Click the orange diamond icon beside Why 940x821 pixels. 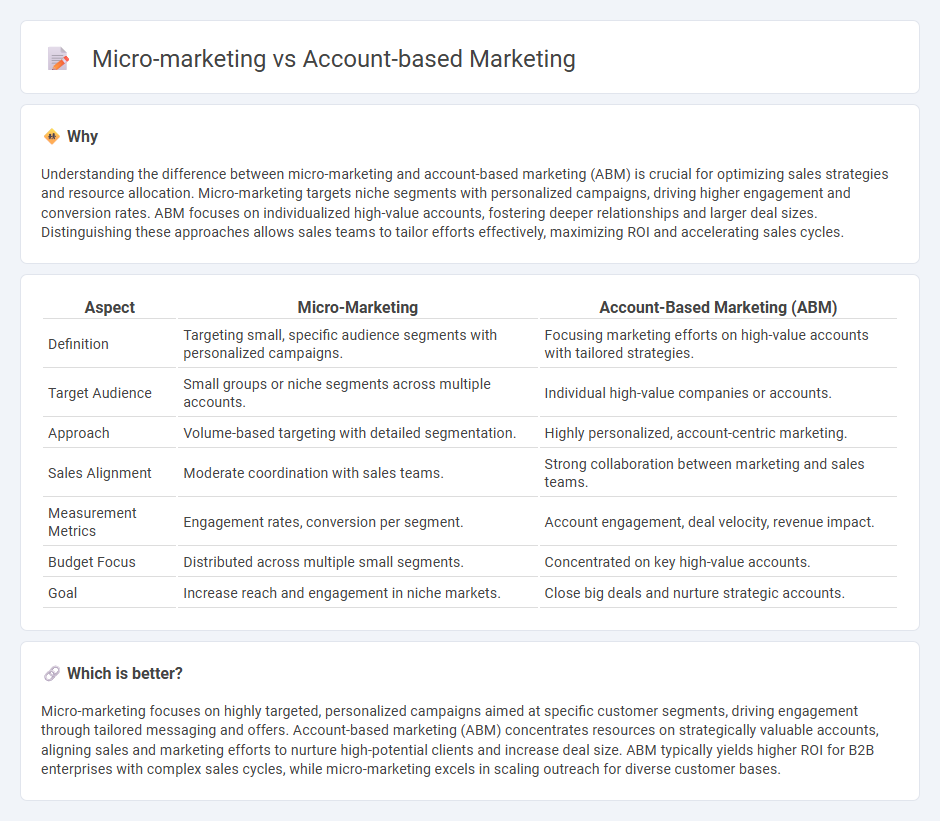point(52,137)
